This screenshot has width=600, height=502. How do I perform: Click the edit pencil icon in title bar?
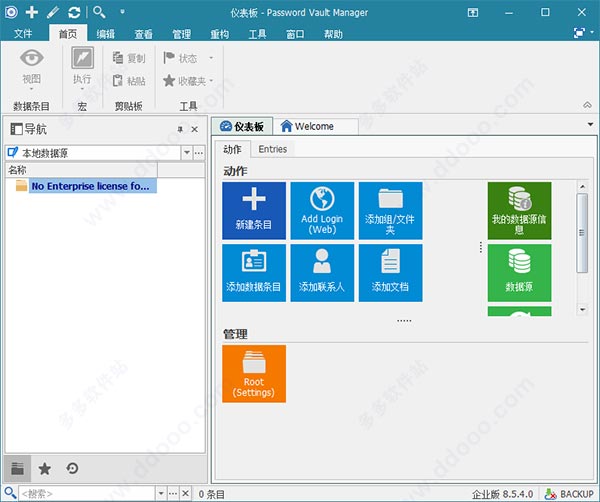52,12
